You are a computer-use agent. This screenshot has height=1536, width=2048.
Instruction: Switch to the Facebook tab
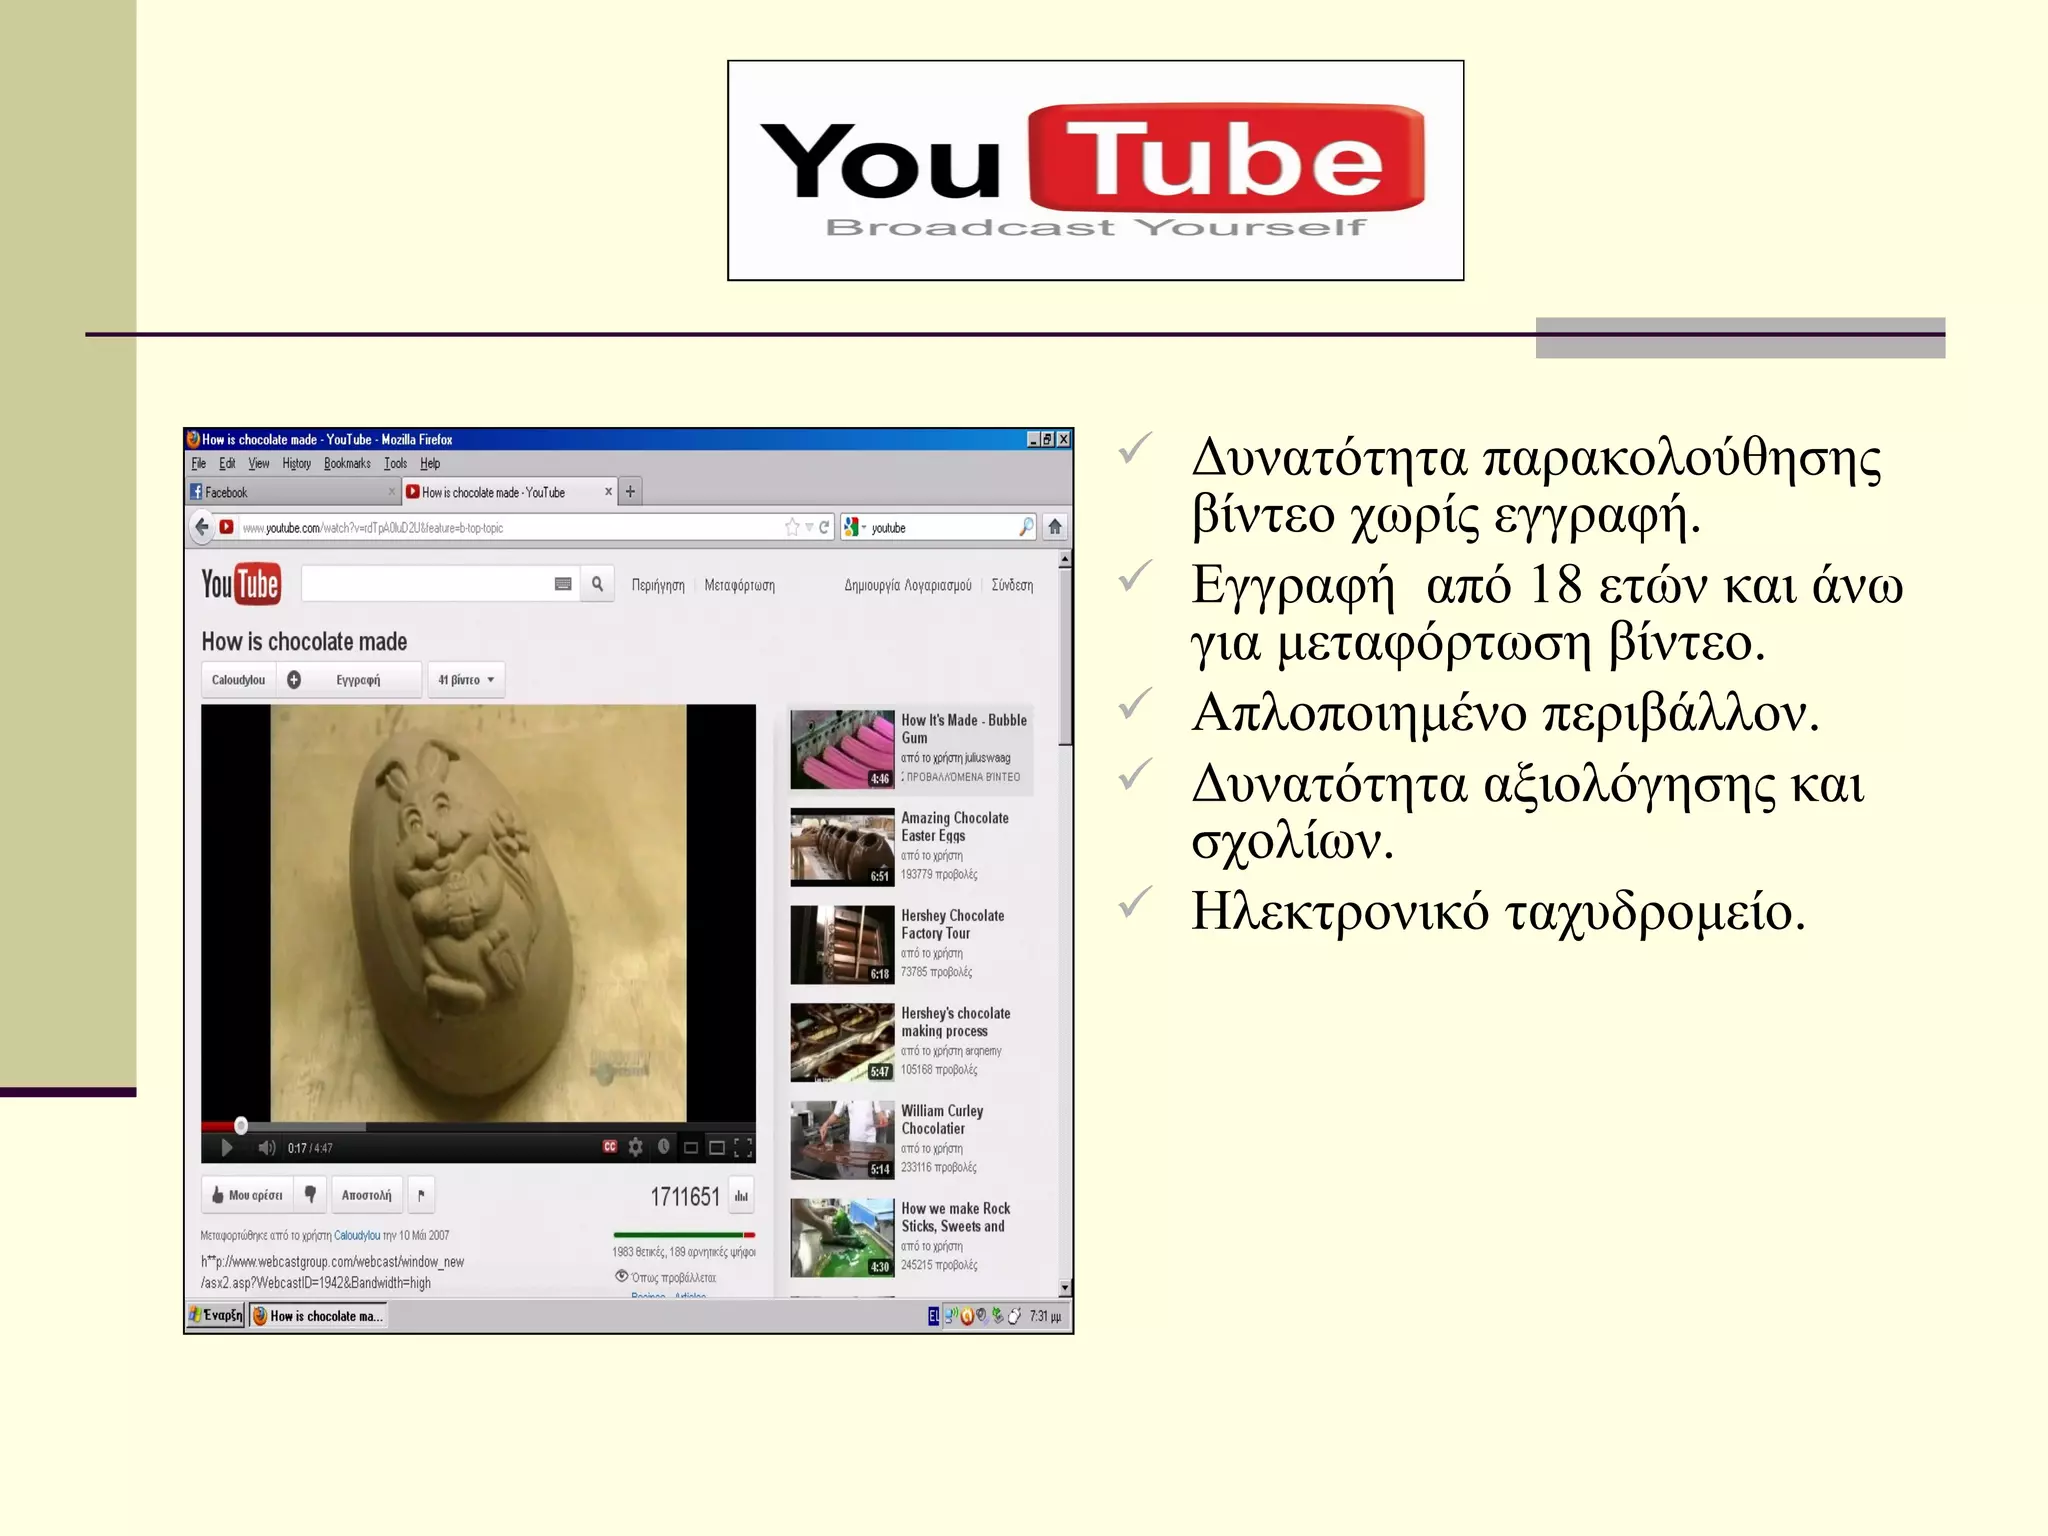click(x=293, y=492)
